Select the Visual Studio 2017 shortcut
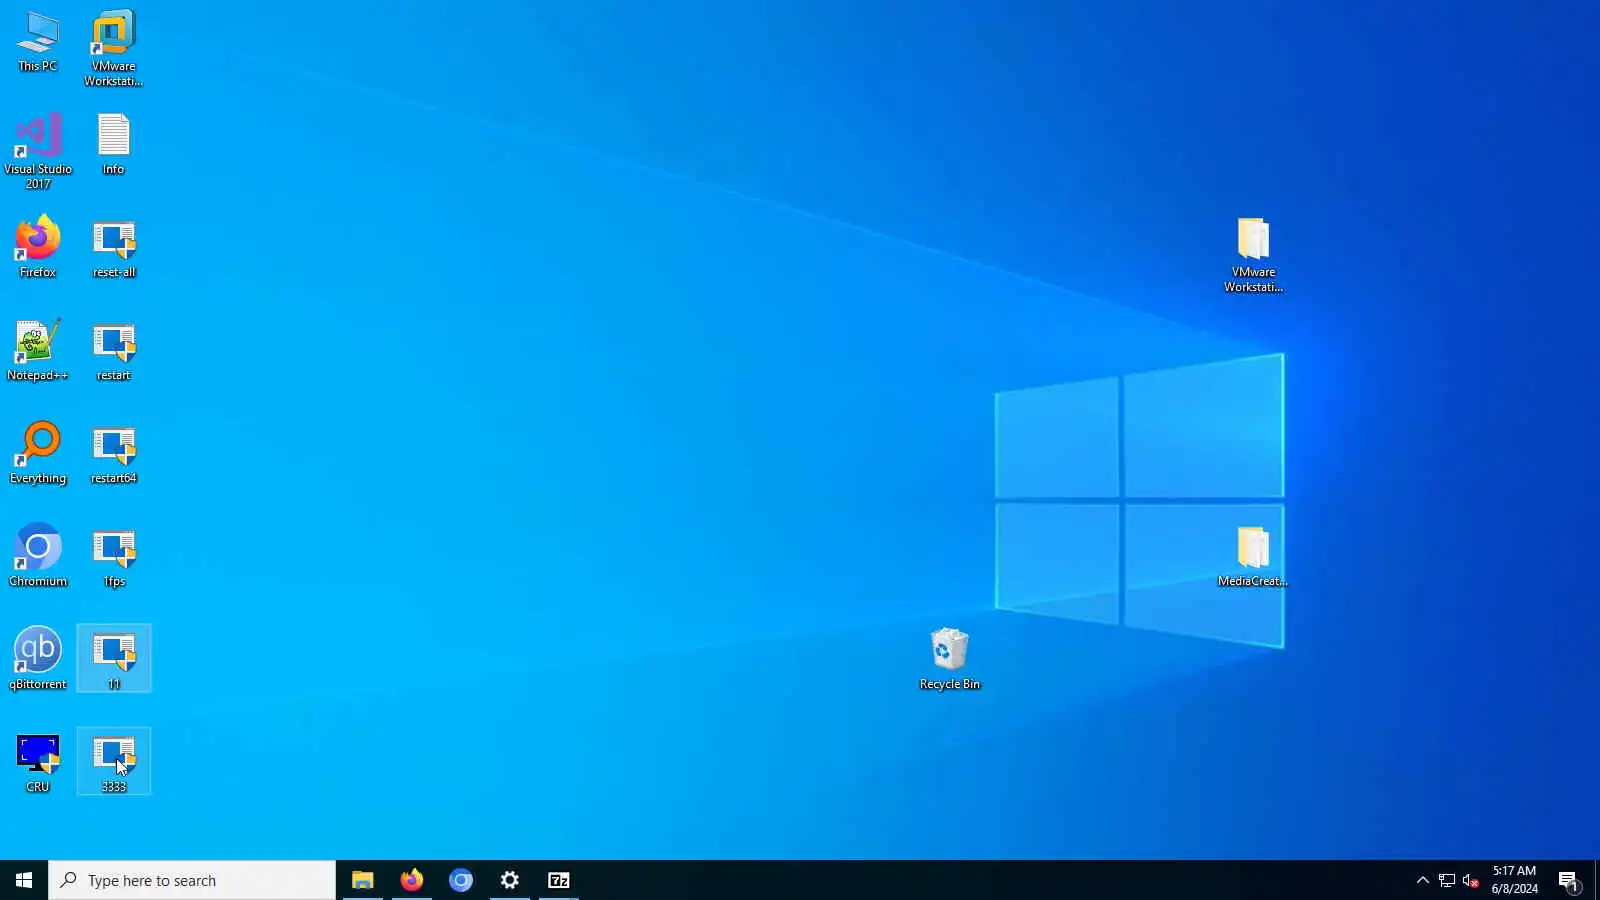This screenshot has height=900, width=1600. [x=38, y=151]
